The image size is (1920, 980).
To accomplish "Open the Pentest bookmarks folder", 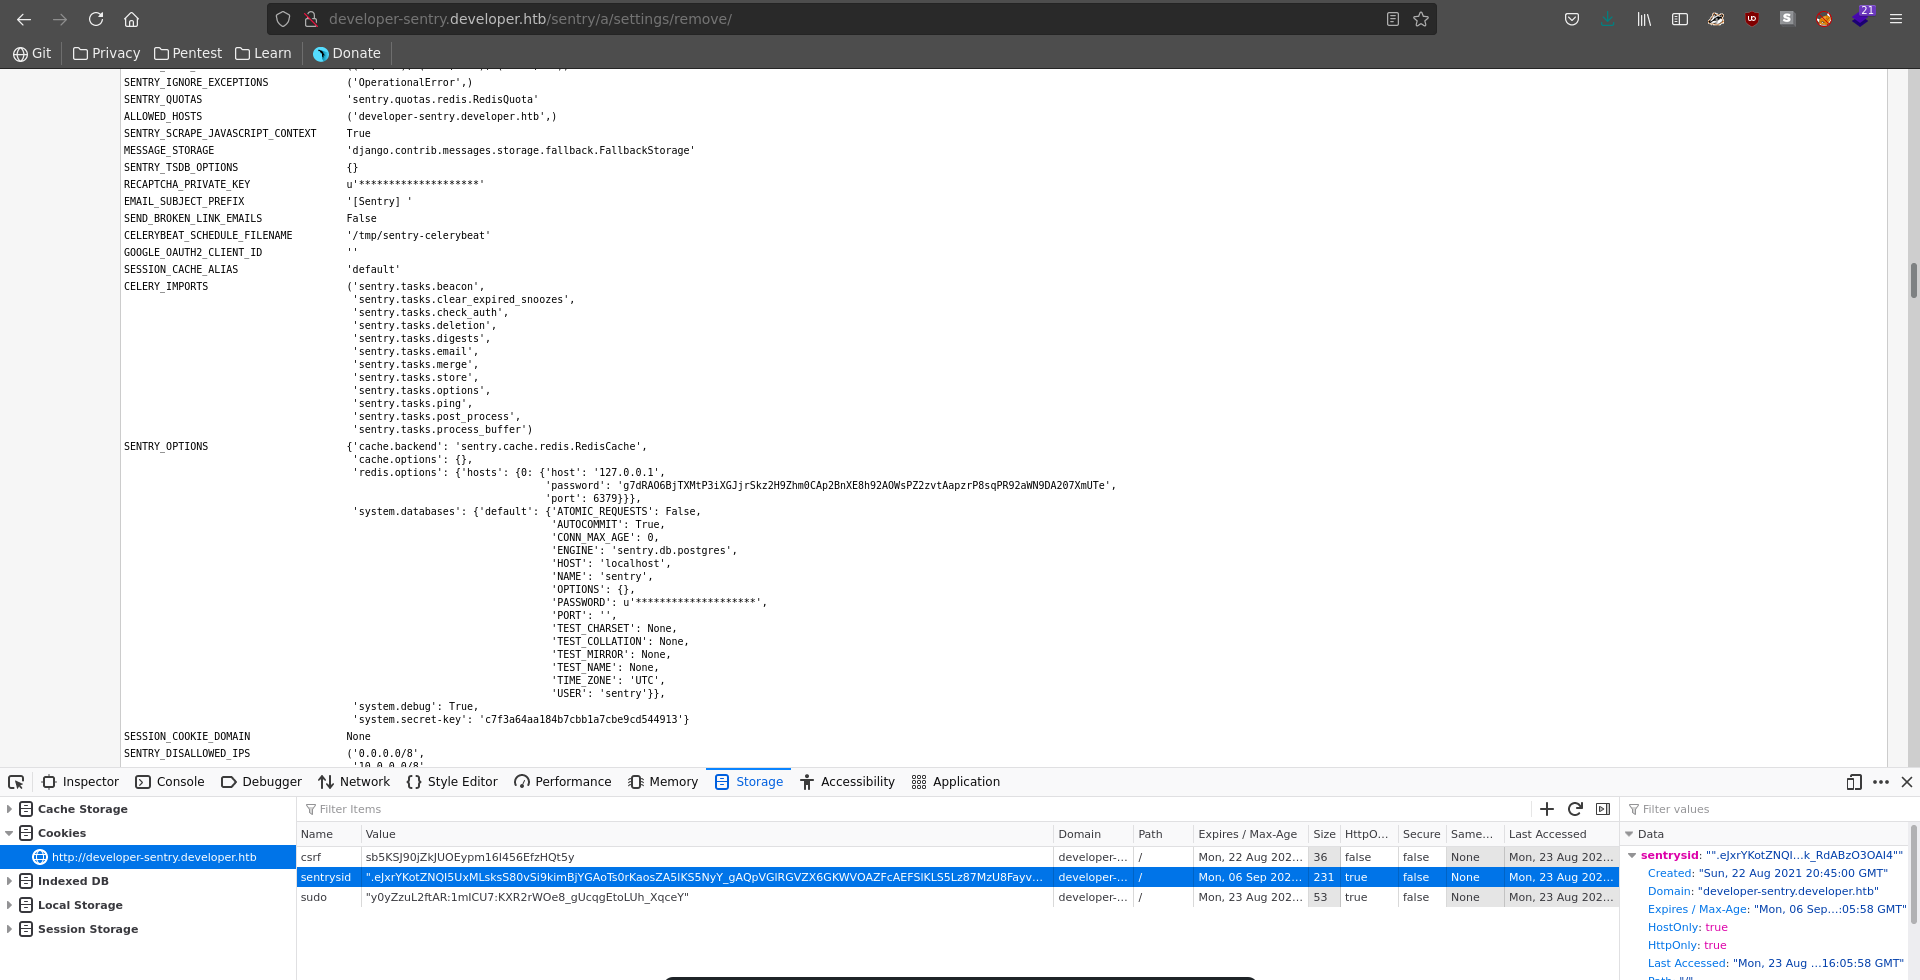I will [x=188, y=53].
